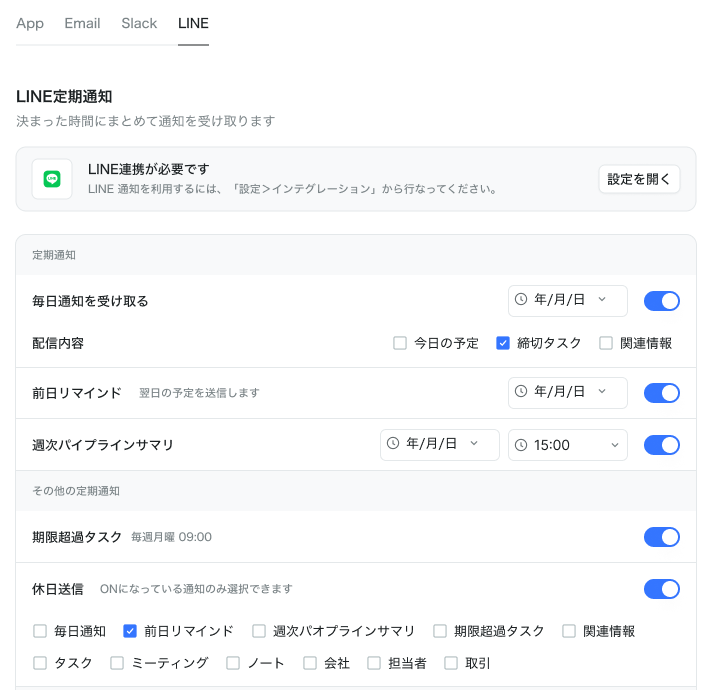Check the タスク checkbox
710x690 pixels.
coord(40,663)
